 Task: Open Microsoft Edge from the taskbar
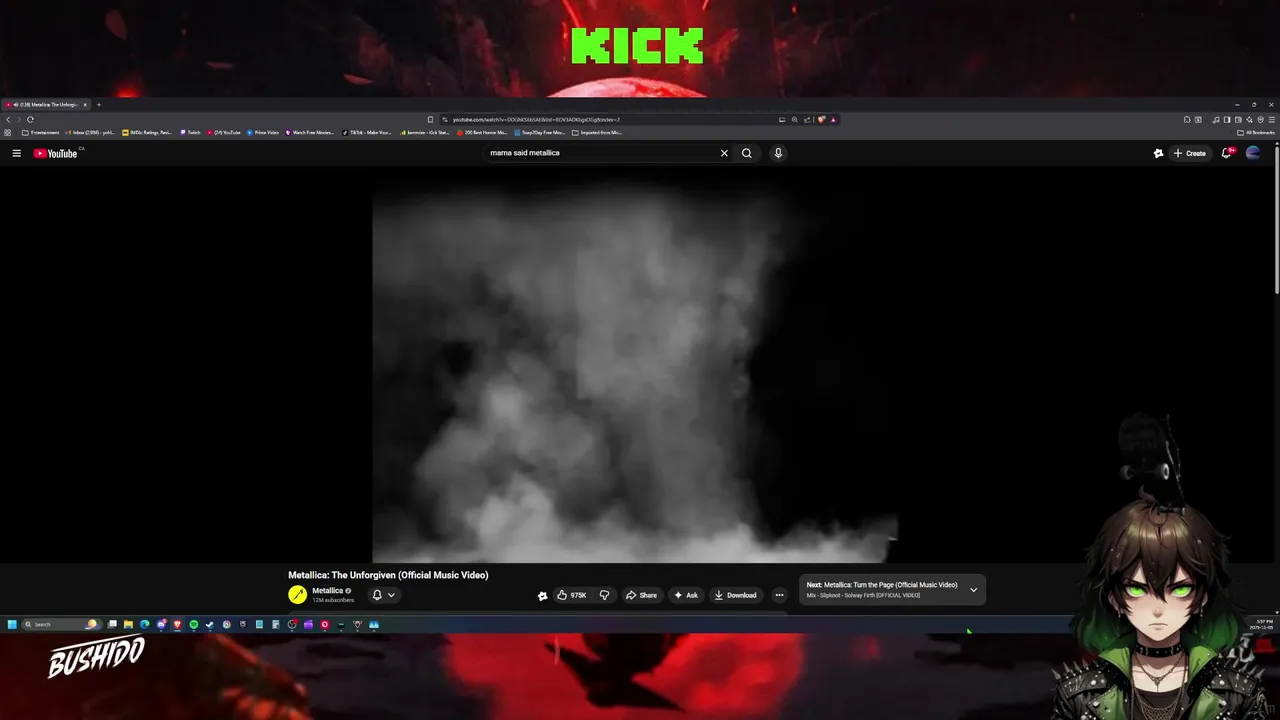[x=144, y=624]
